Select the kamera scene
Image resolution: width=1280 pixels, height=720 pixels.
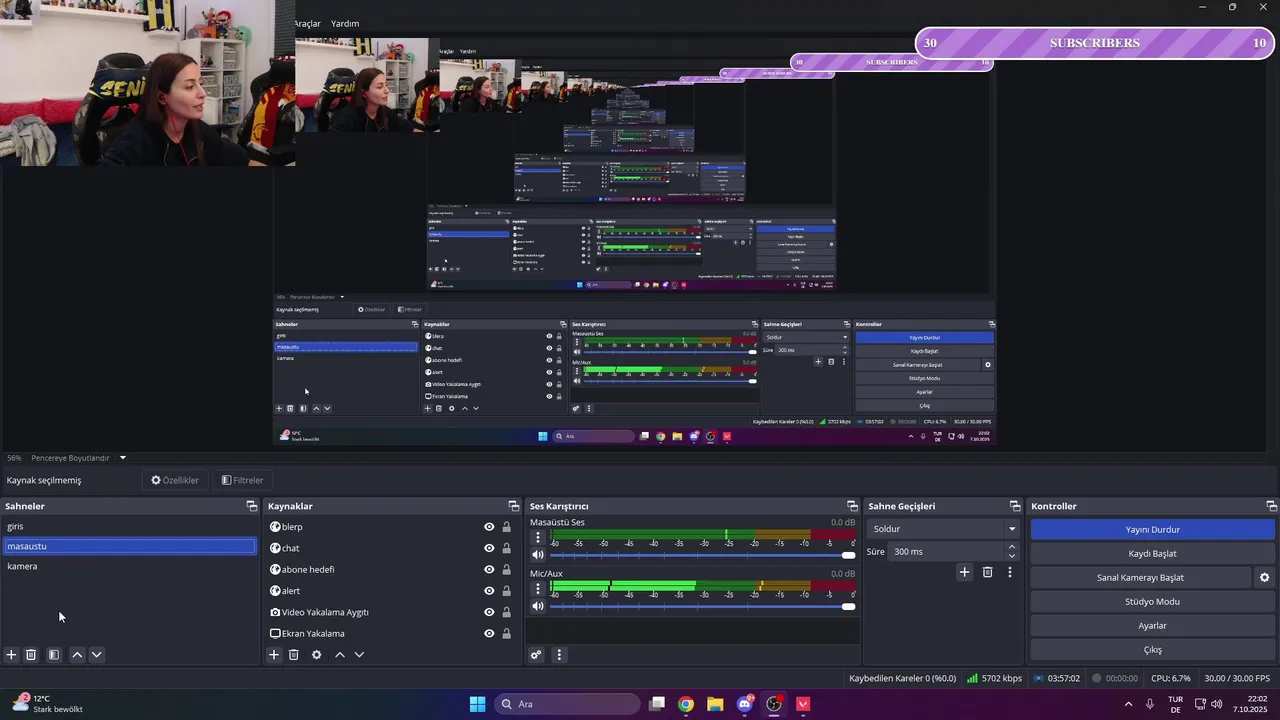click(x=129, y=566)
